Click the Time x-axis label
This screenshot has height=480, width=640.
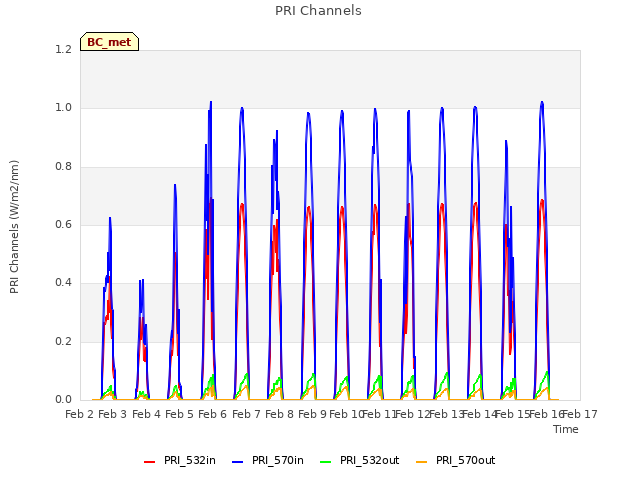pos(566,429)
